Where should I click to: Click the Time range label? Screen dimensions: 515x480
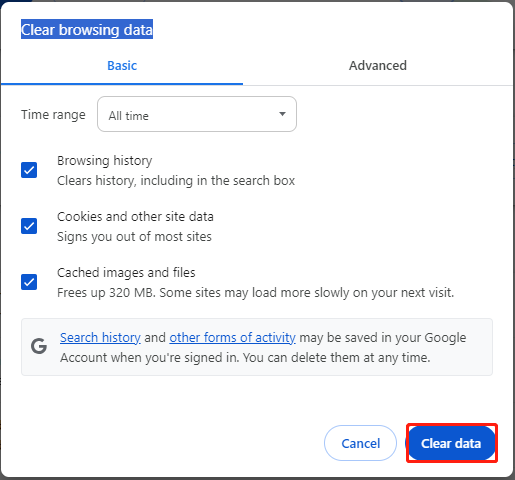click(53, 115)
